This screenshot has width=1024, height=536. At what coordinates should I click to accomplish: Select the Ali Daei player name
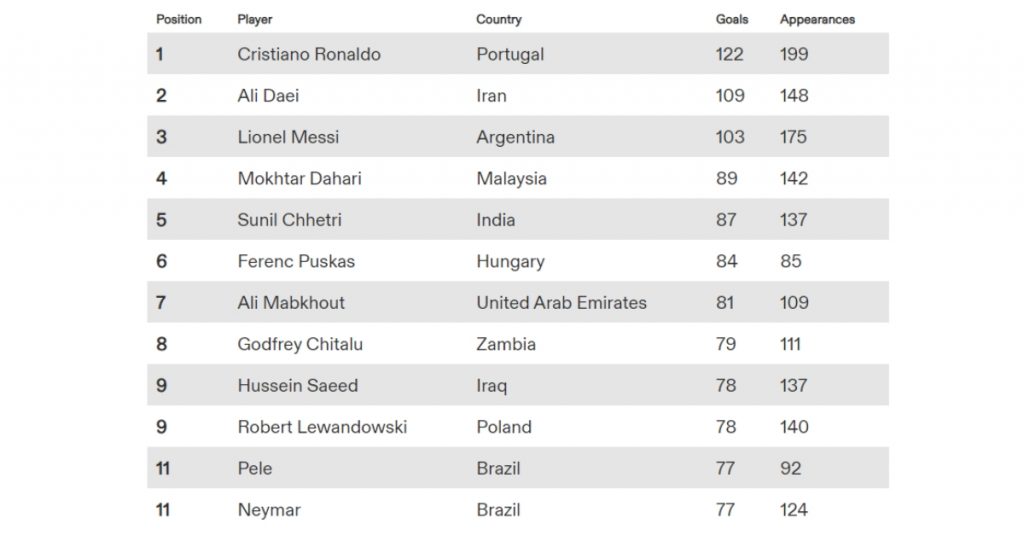(x=268, y=96)
